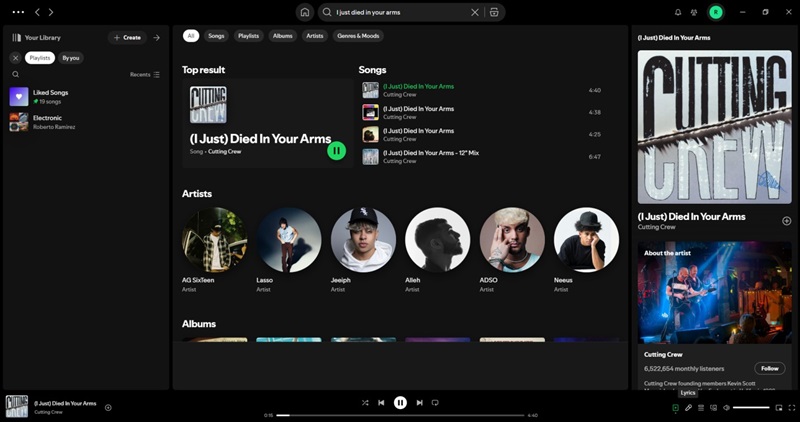
Task: Select the Songs filter tab
Action: [x=216, y=36]
